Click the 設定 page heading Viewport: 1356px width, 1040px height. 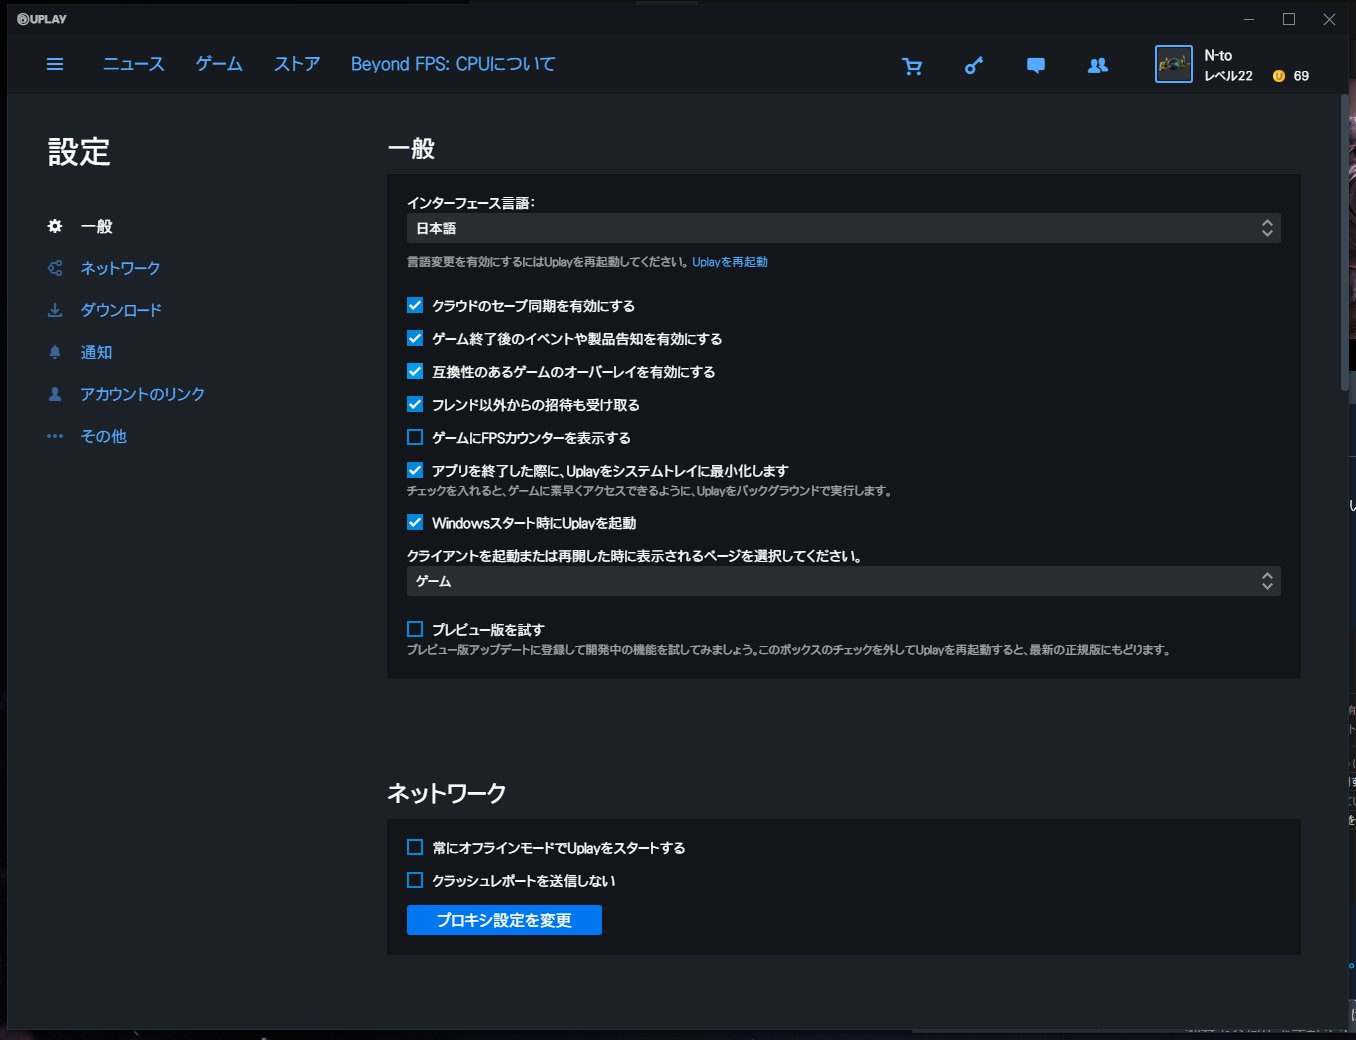[79, 152]
